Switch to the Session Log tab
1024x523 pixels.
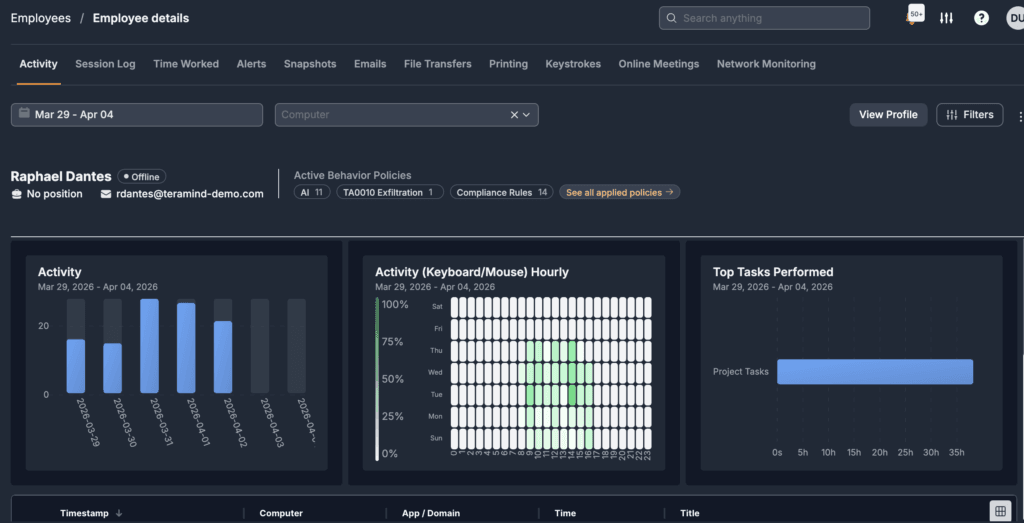105,64
